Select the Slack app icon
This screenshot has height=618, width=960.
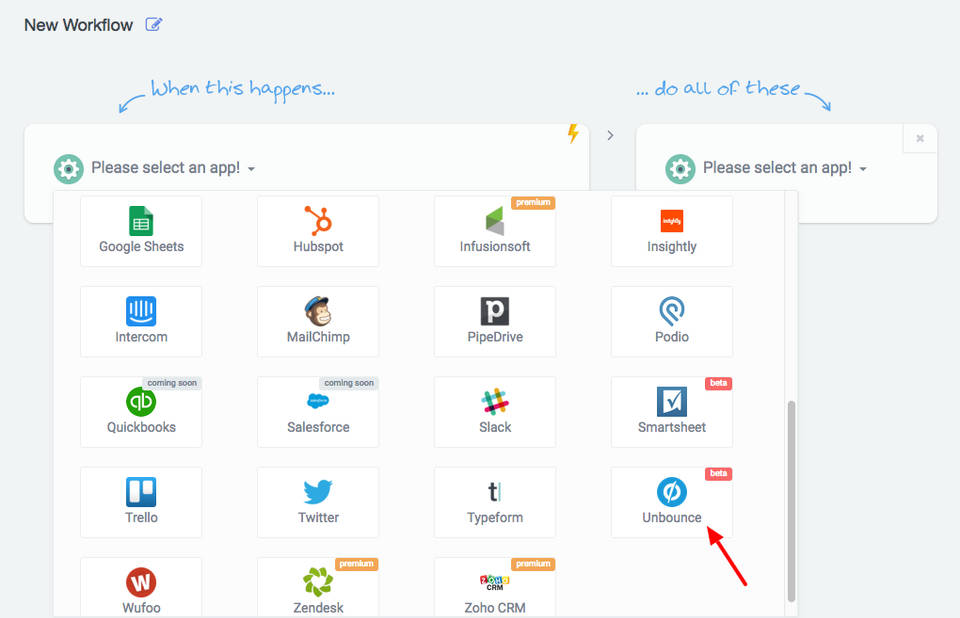(495, 402)
